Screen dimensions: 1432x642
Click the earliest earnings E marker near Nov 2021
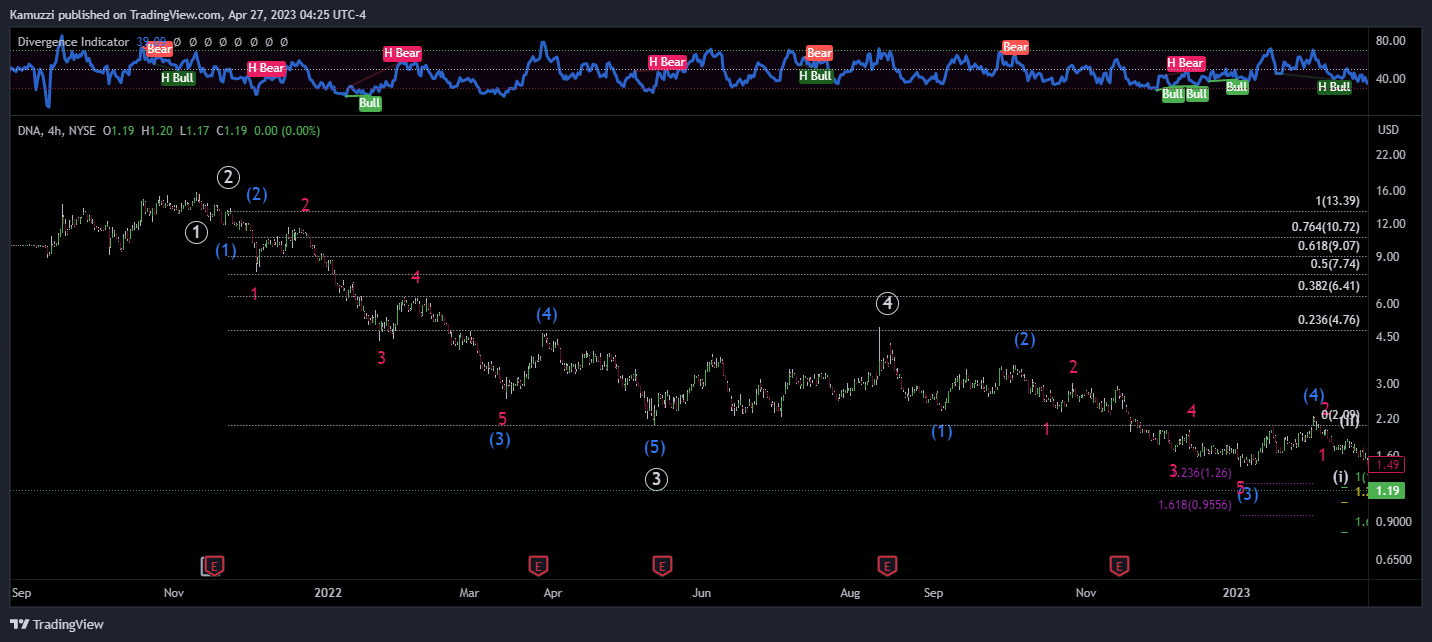pyautogui.click(x=214, y=566)
